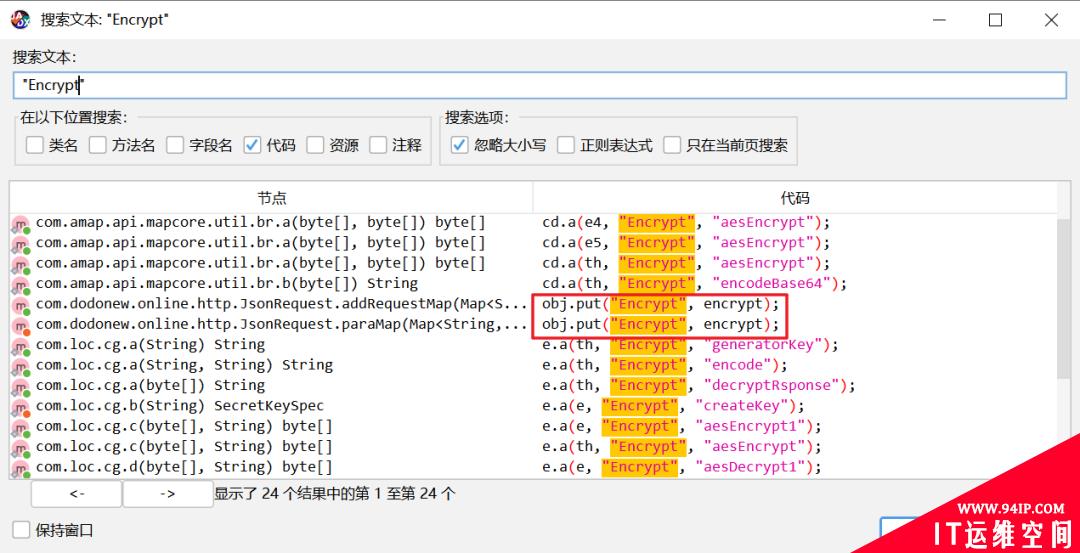Select node text com.loc.cg.d(byte[], String) byte[]
Image resolution: width=1080 pixels, height=553 pixels.
click(x=185, y=467)
